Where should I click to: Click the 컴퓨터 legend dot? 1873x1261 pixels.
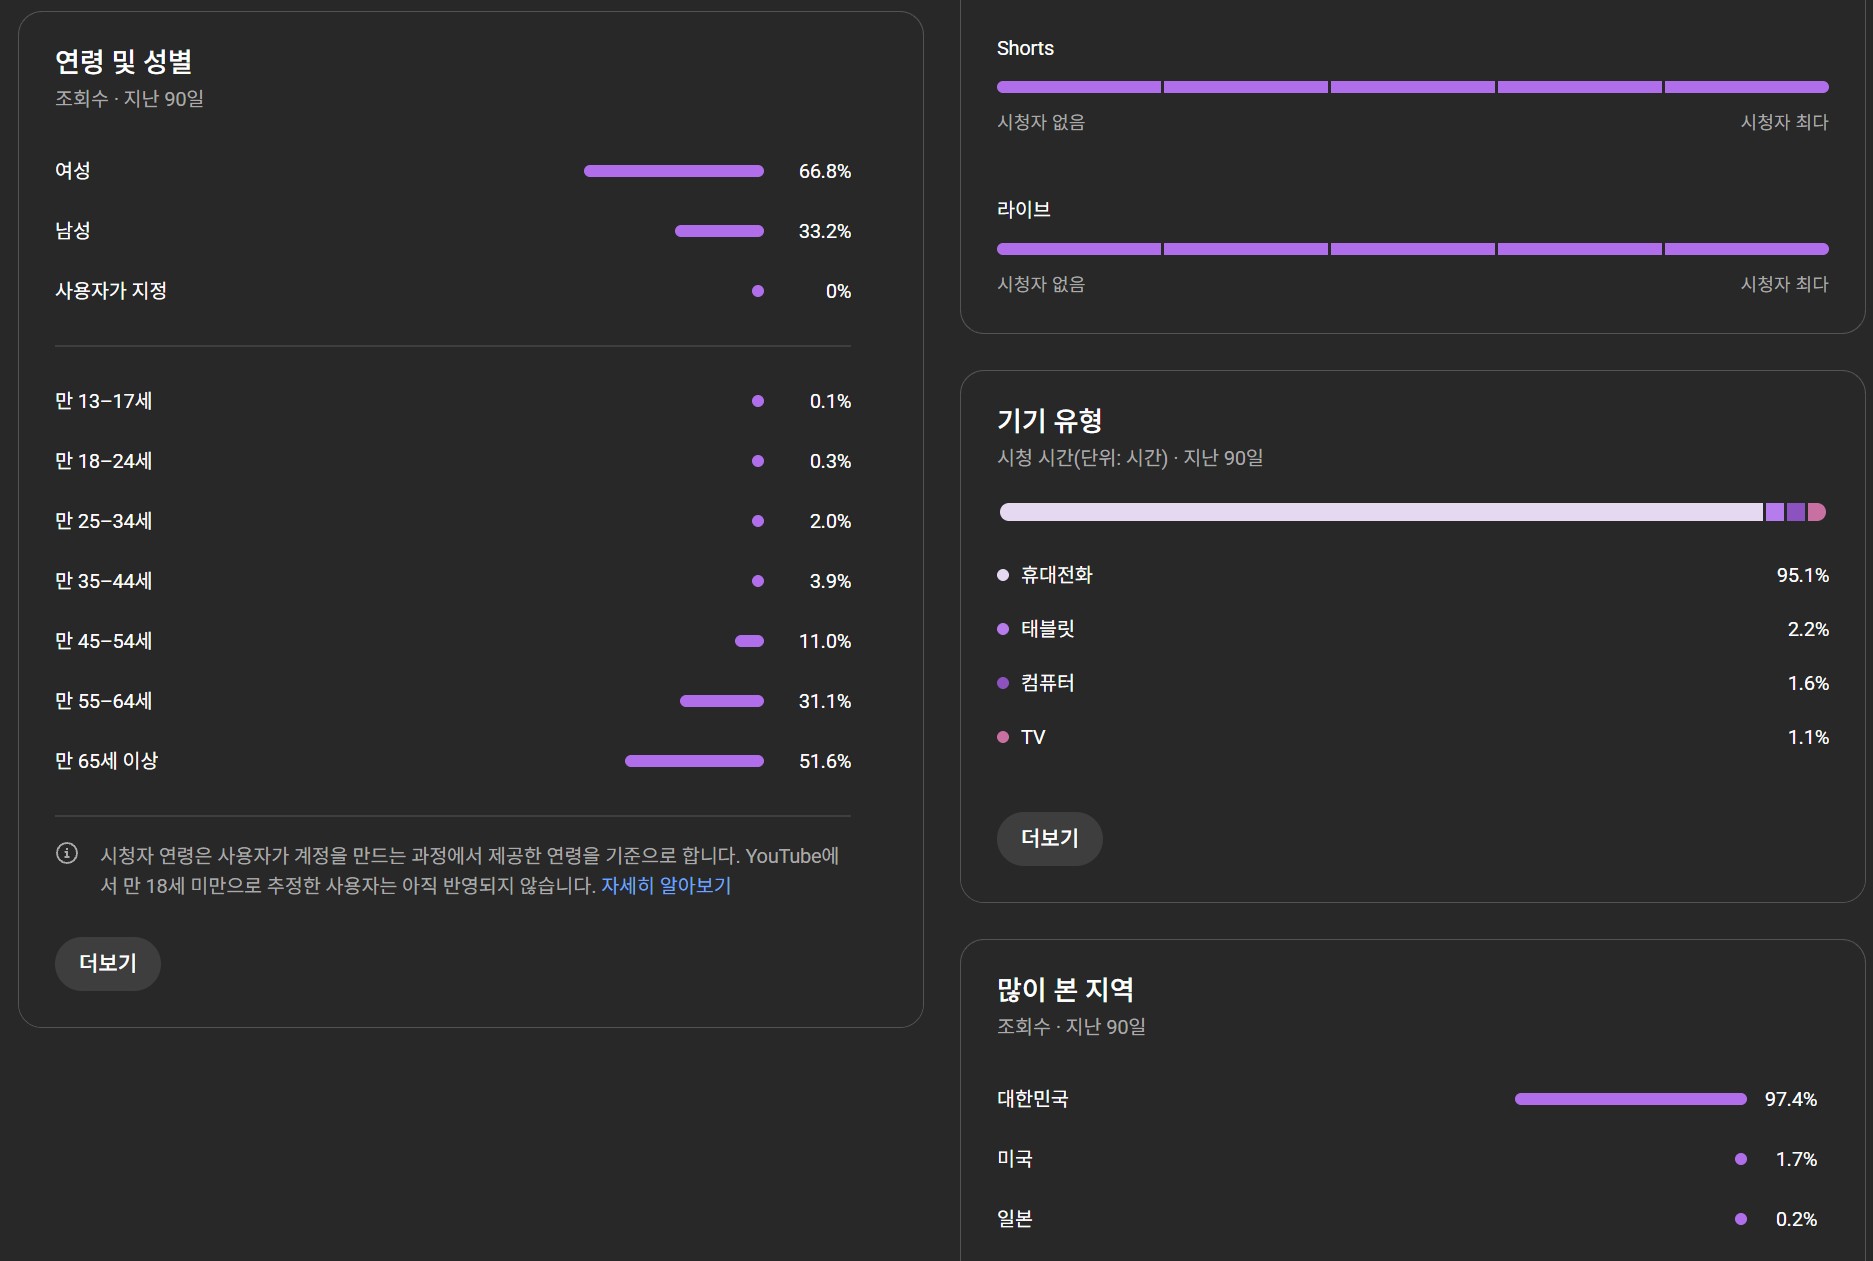coord(1003,683)
